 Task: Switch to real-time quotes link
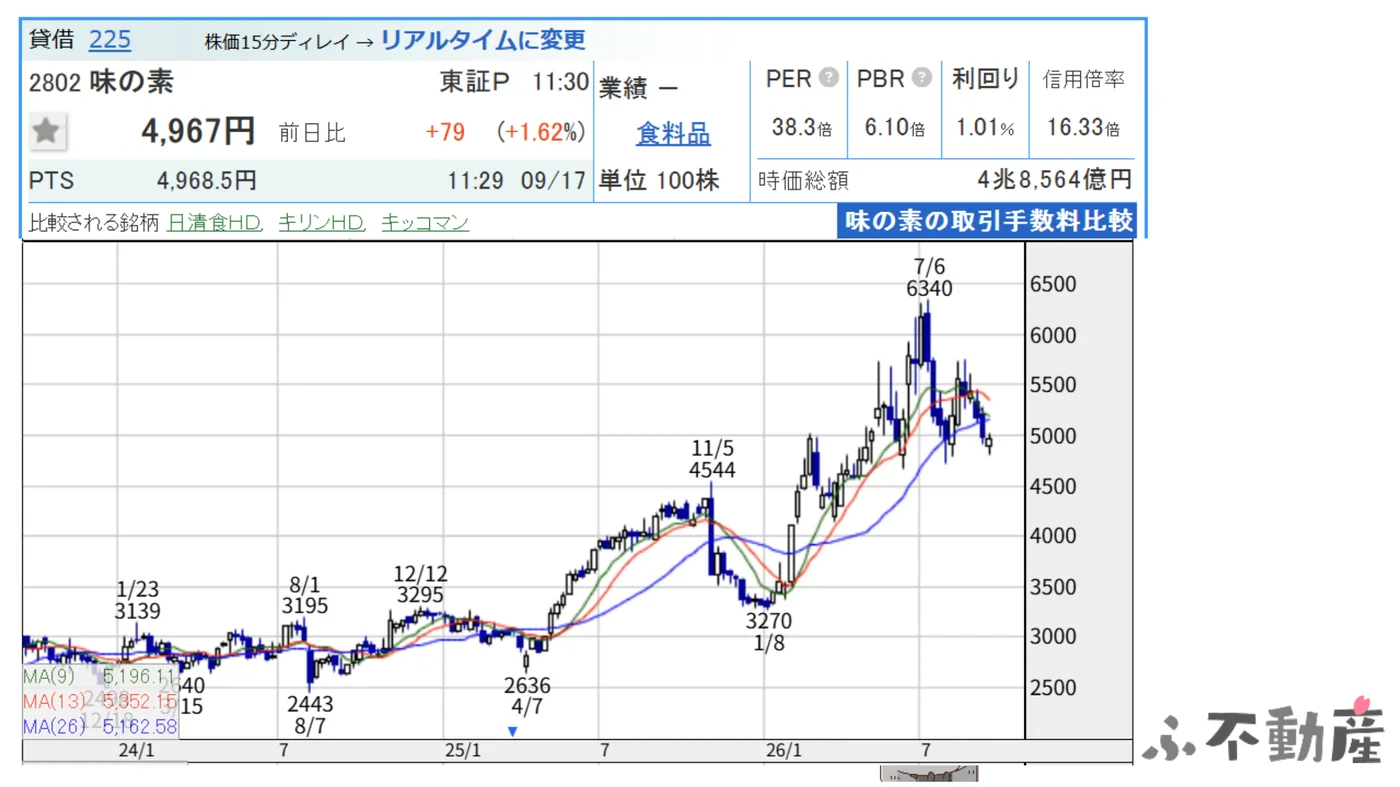point(482,40)
